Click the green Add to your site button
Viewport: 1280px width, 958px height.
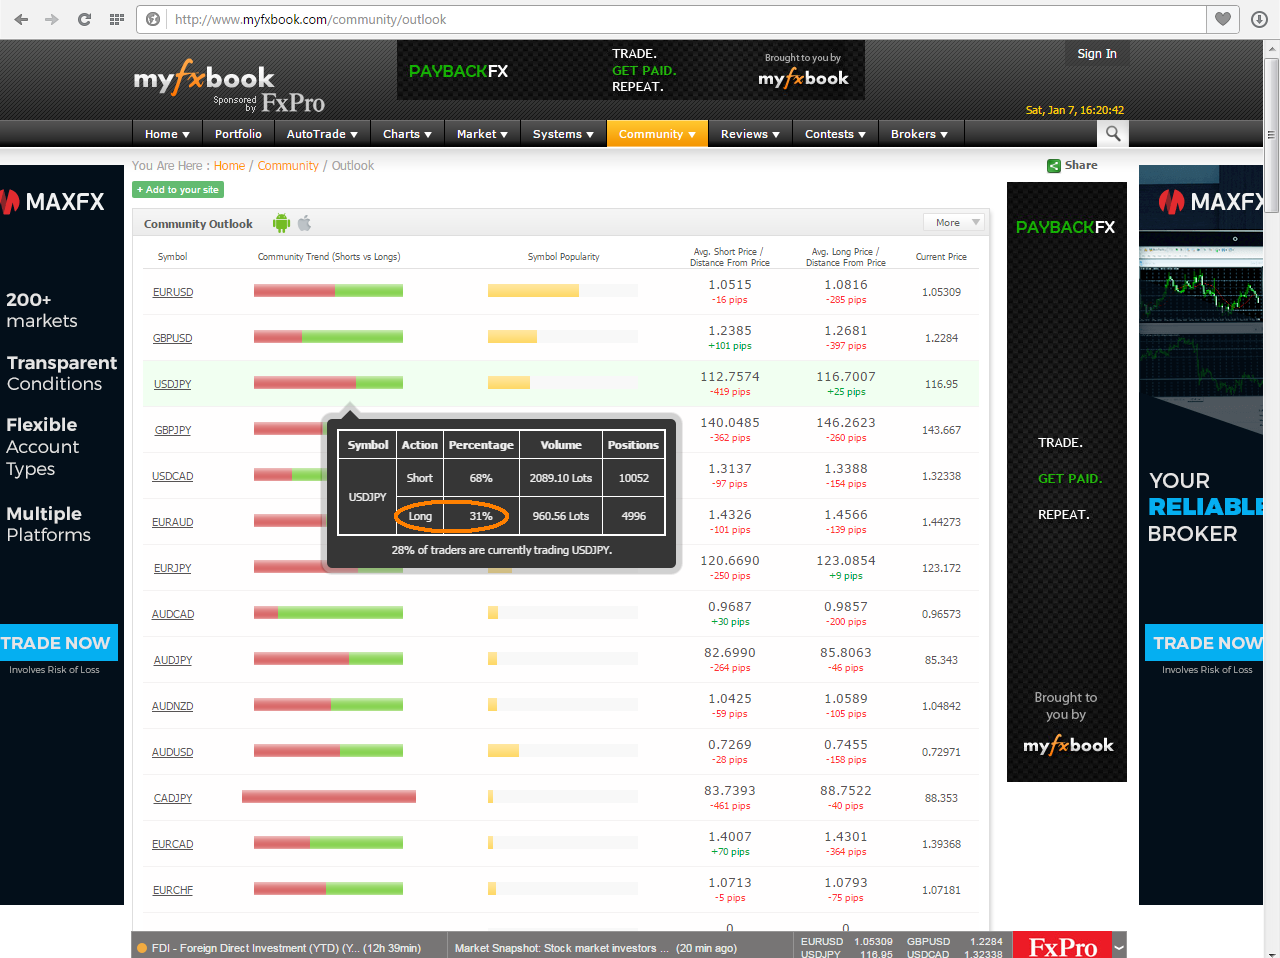pyautogui.click(x=178, y=190)
